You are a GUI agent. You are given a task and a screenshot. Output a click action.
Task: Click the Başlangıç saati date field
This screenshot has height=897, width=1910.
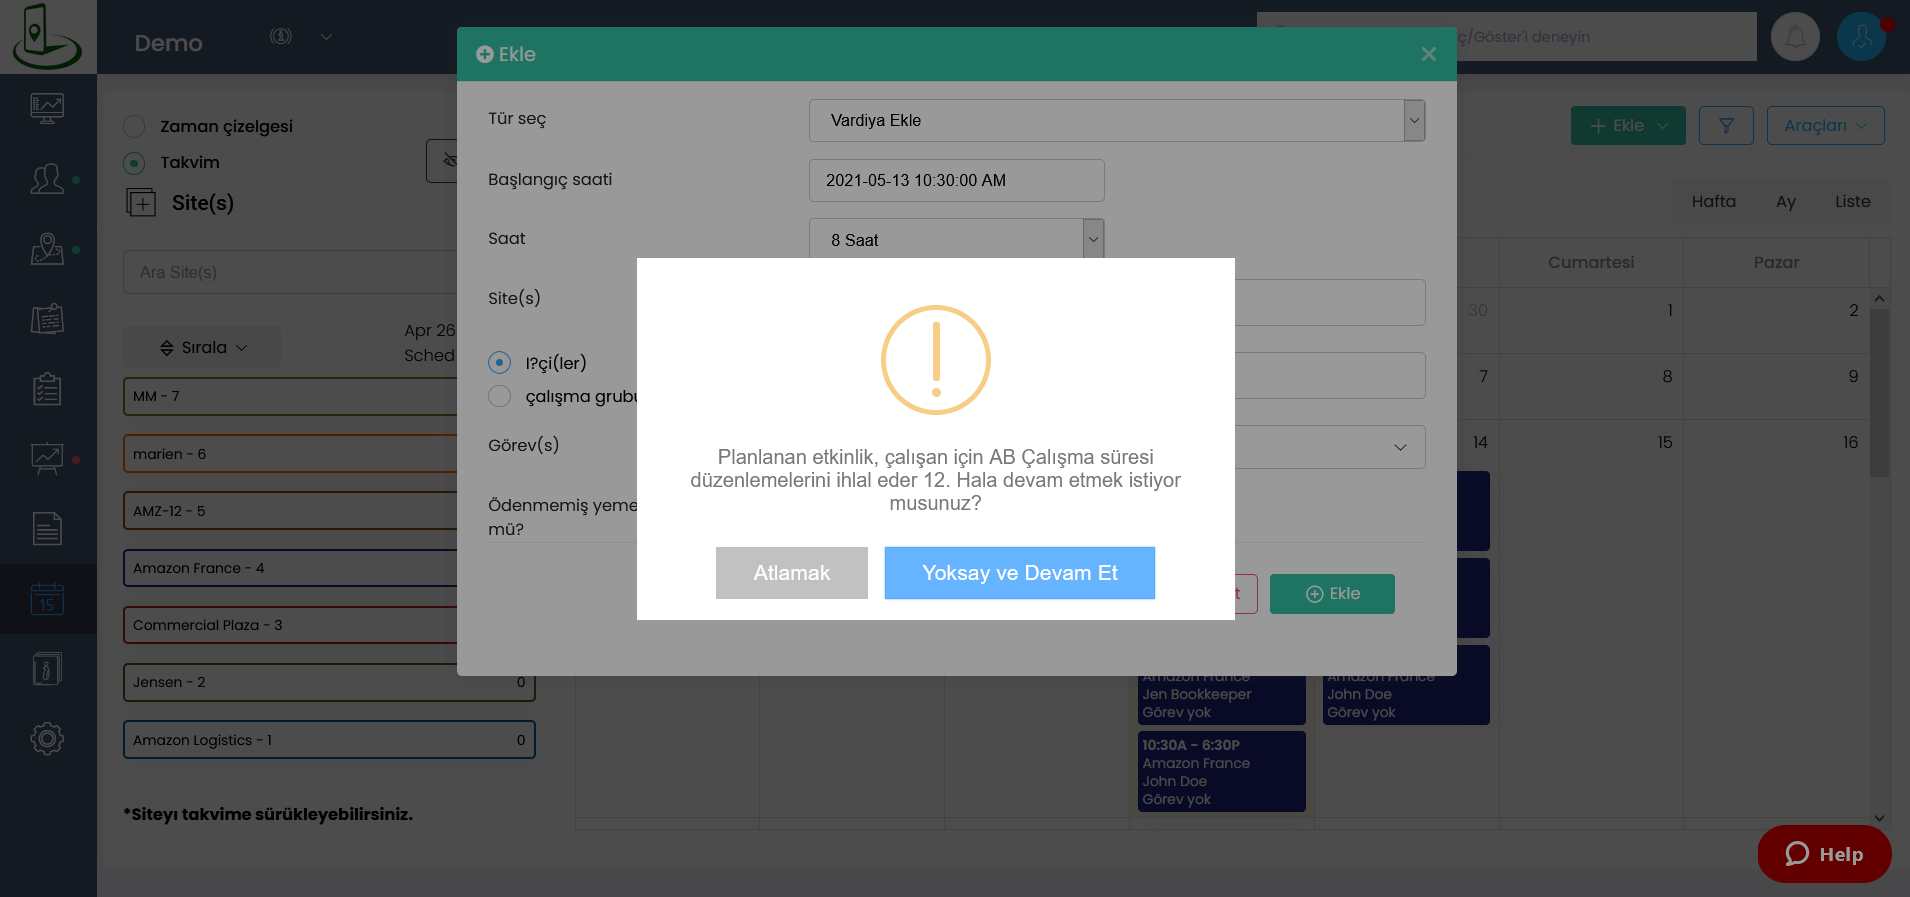[956, 181]
